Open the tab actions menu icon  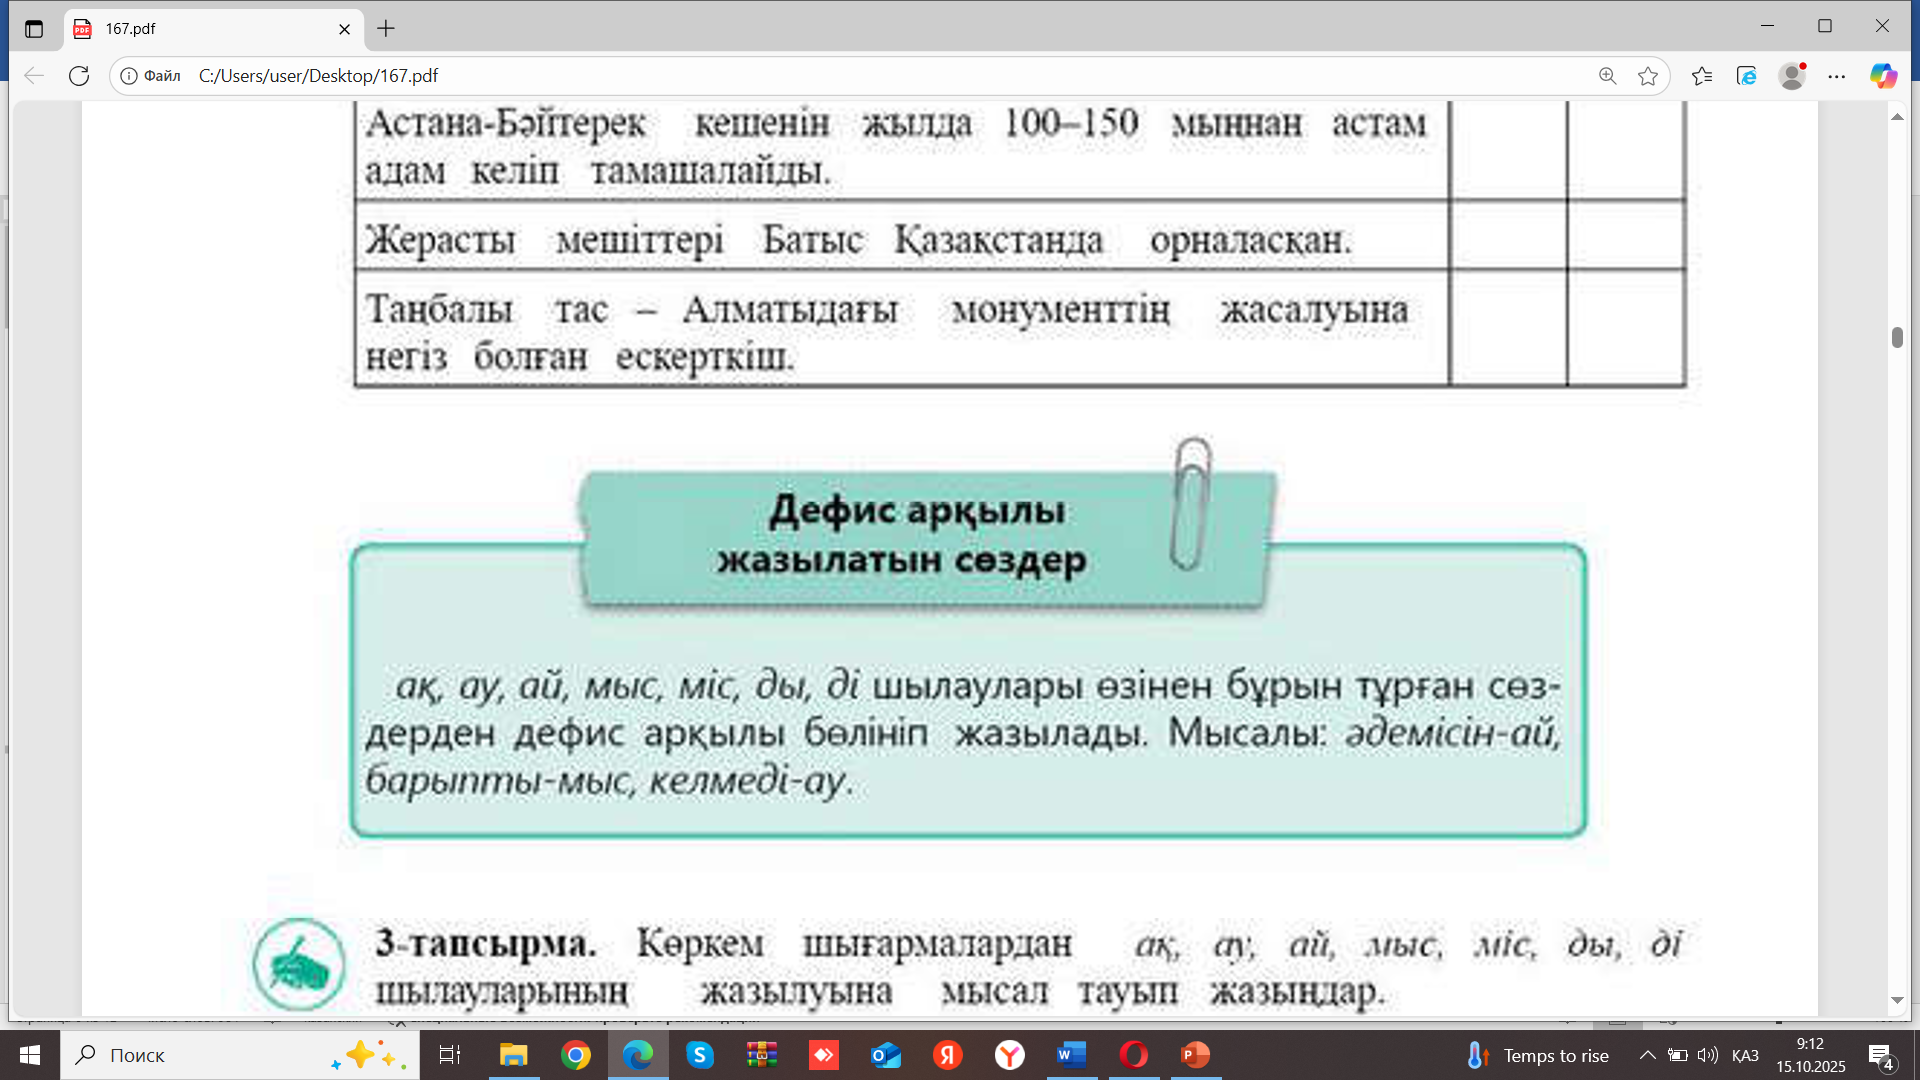click(34, 29)
